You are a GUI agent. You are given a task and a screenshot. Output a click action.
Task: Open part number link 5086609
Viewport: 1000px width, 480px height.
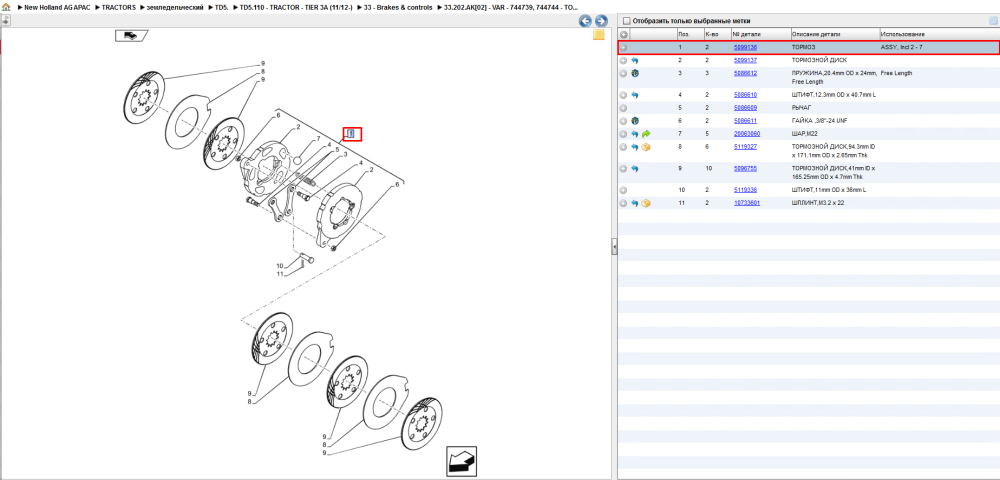(745, 108)
